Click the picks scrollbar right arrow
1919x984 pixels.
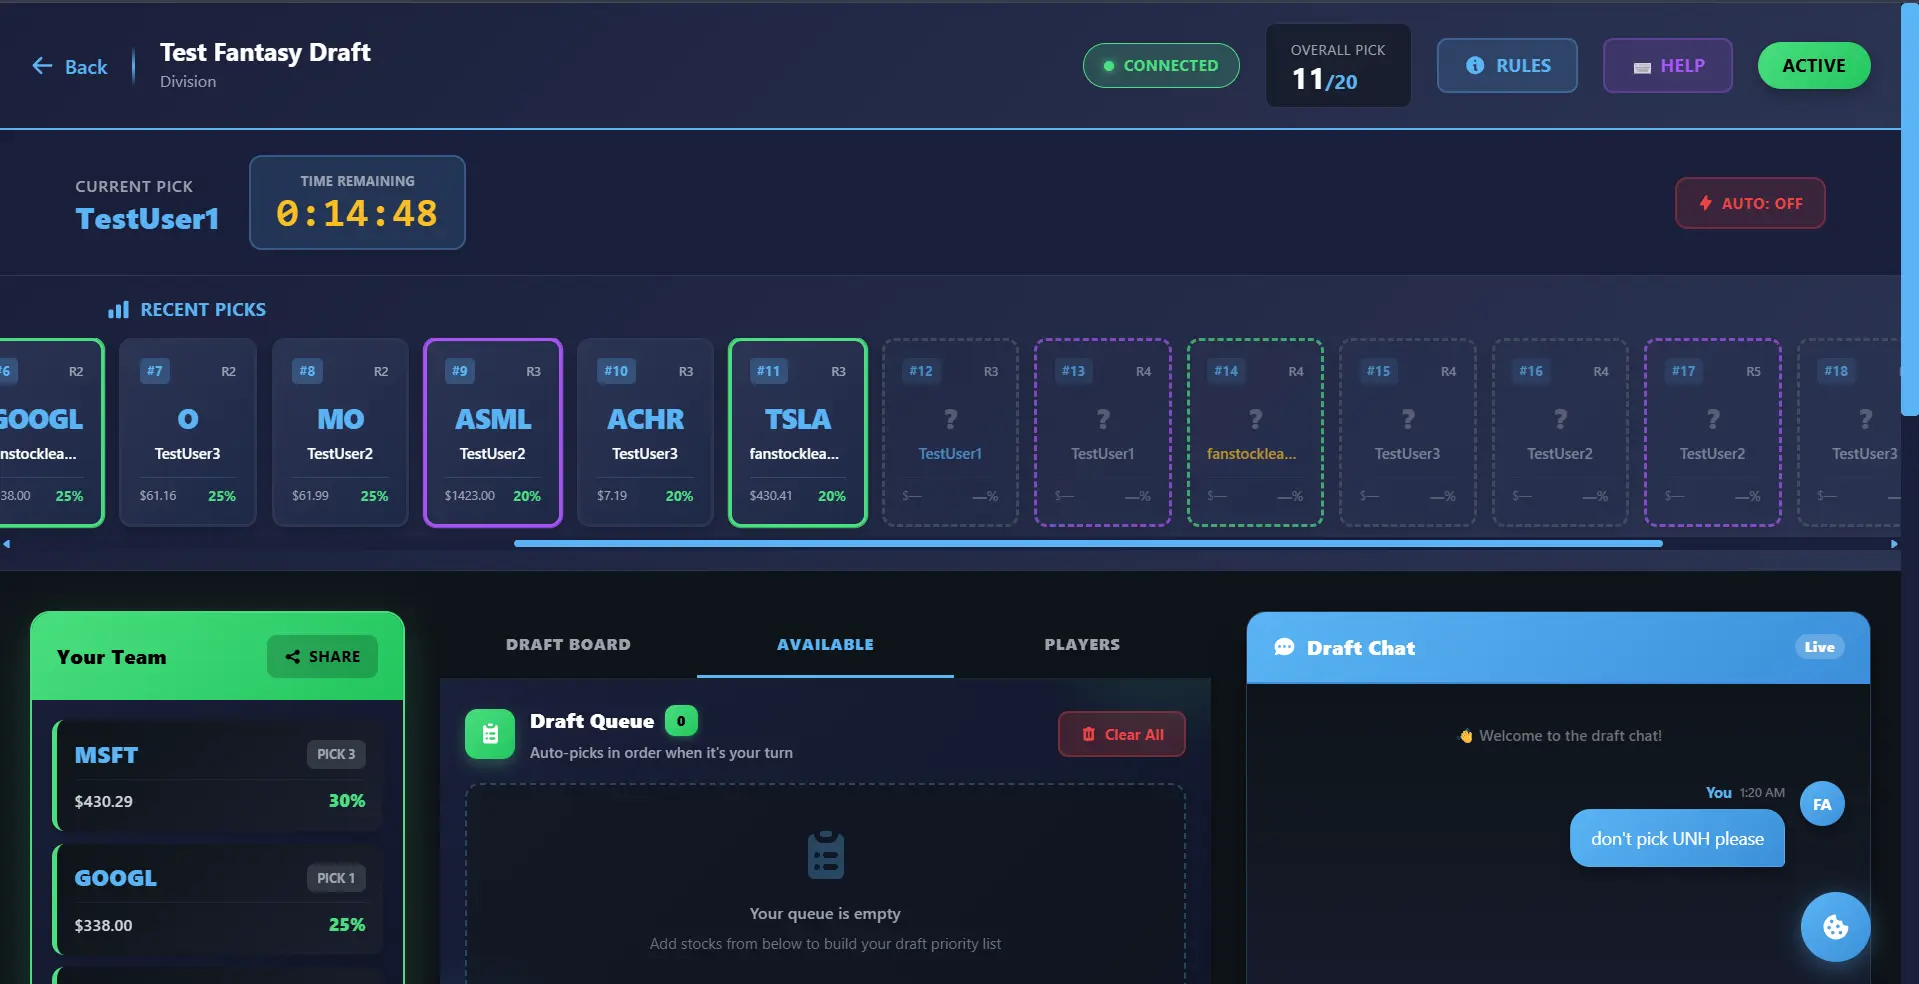pyautogui.click(x=1894, y=544)
